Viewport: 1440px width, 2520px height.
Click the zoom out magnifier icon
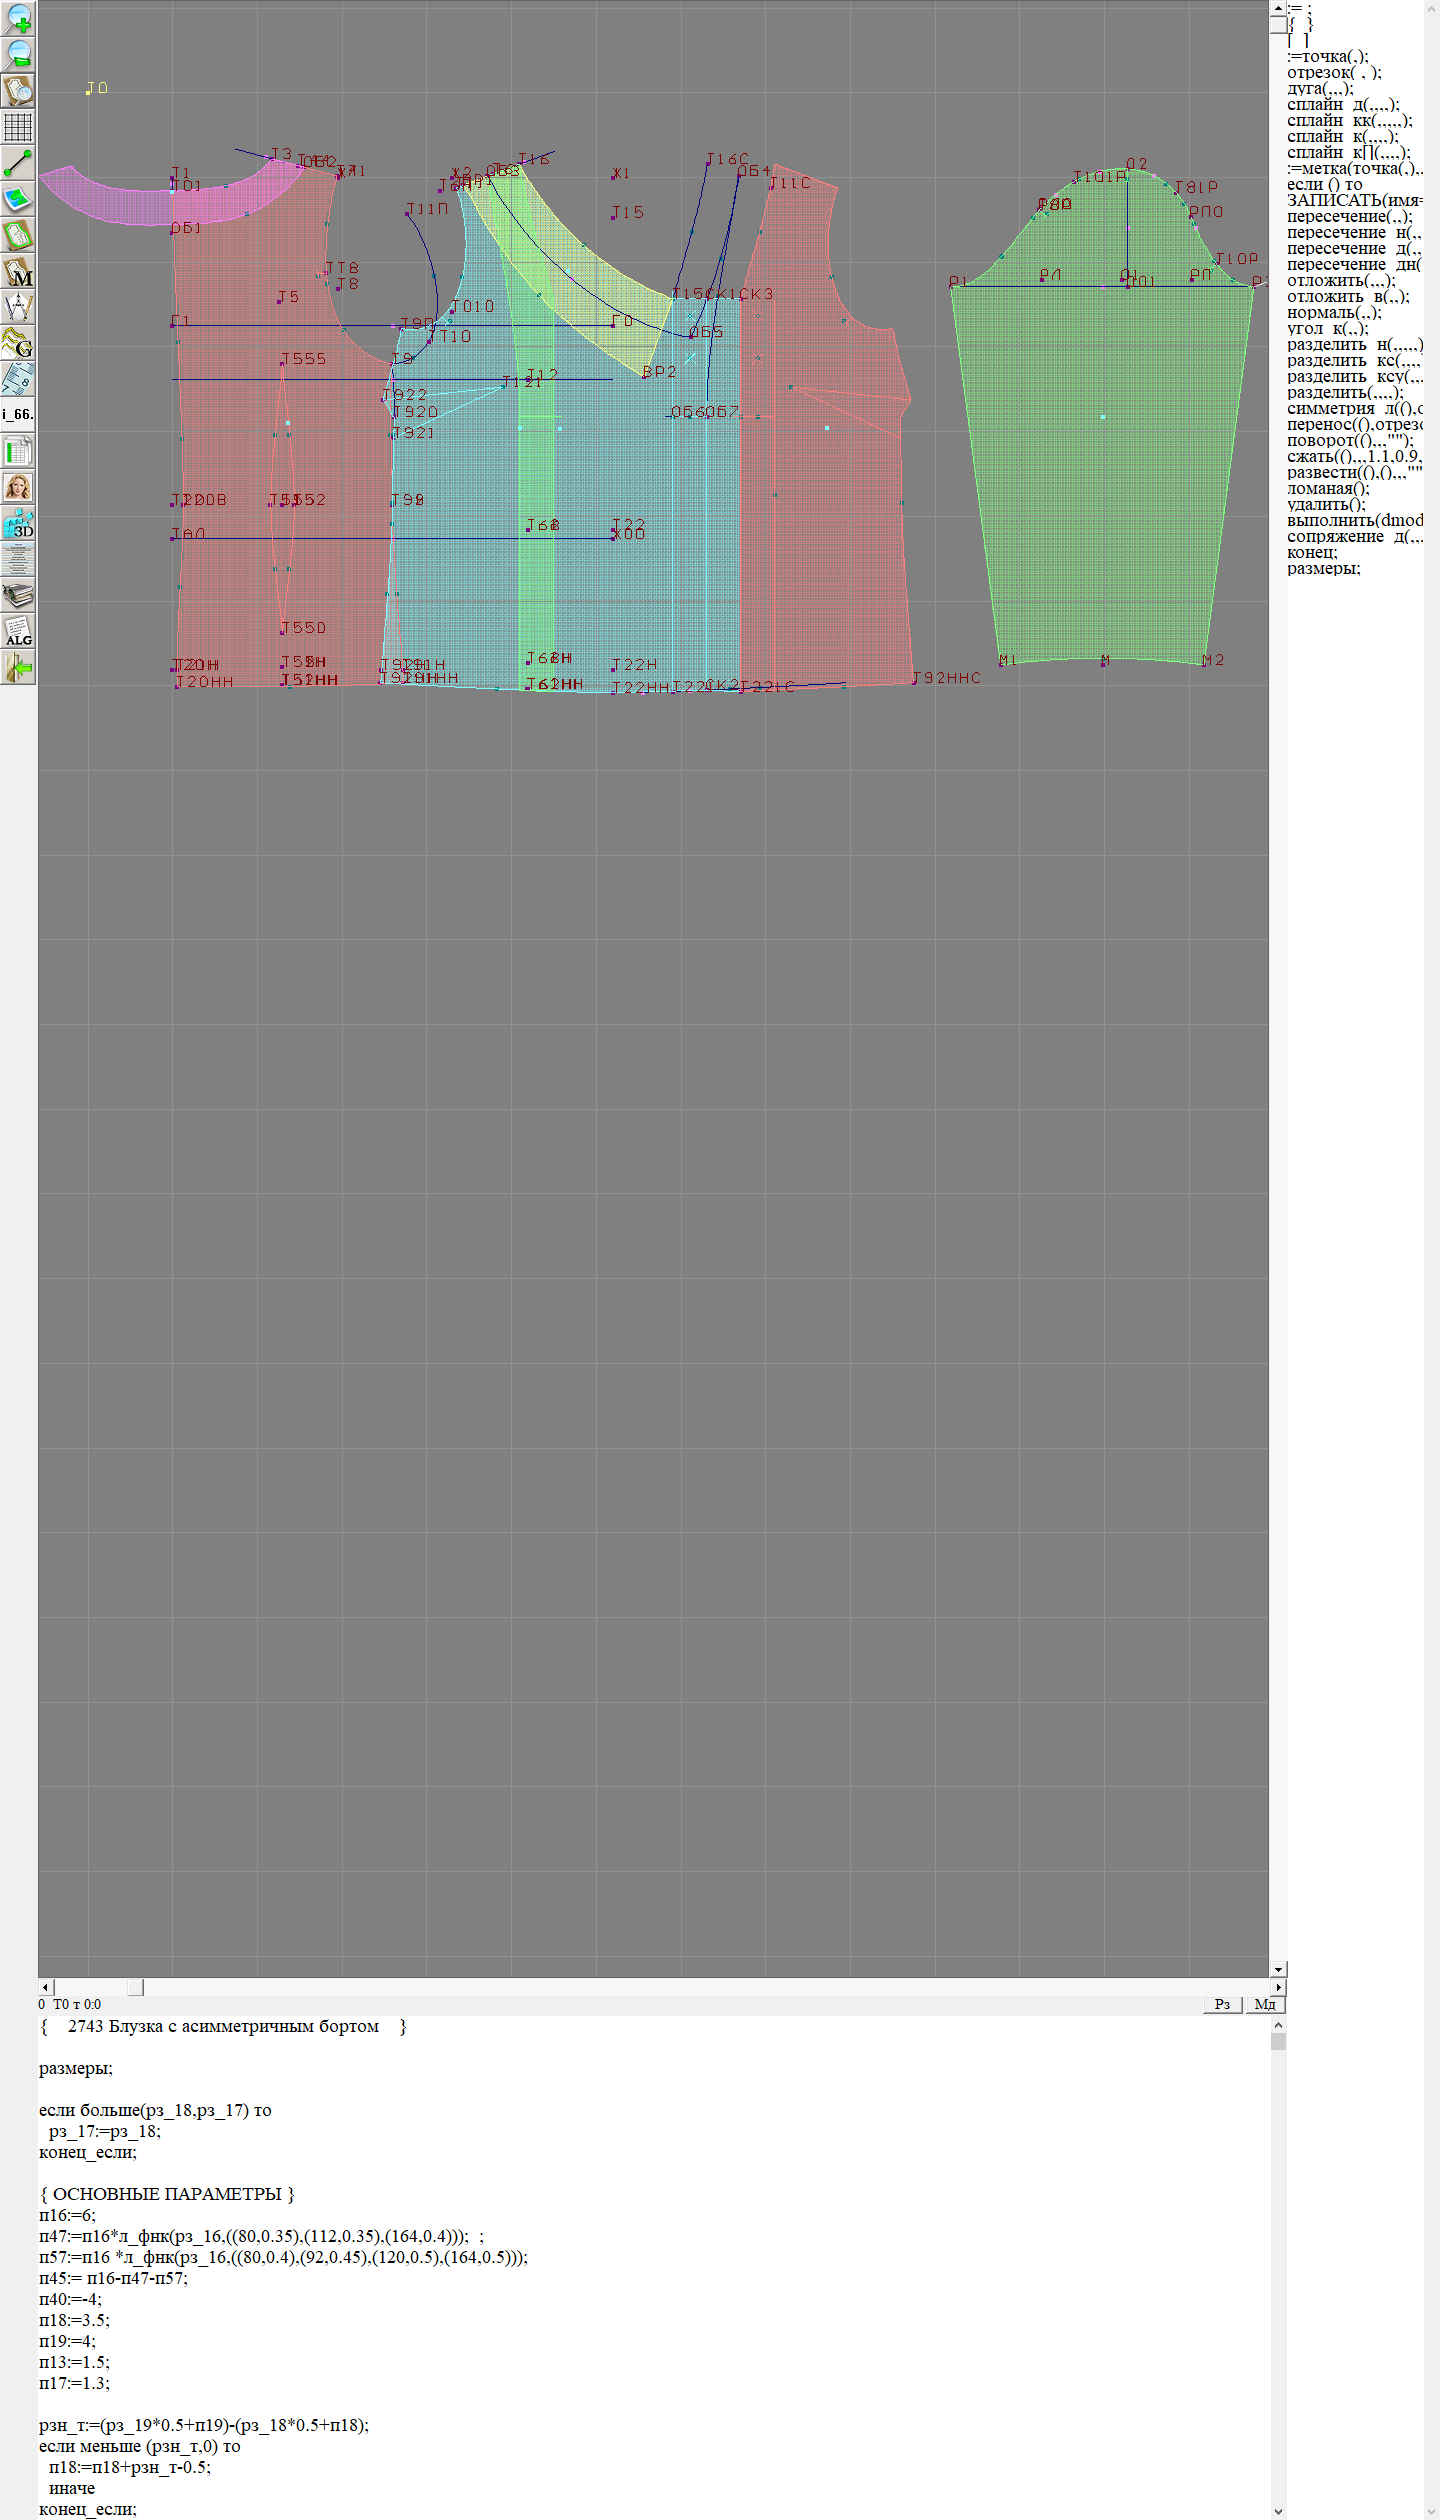[18, 54]
